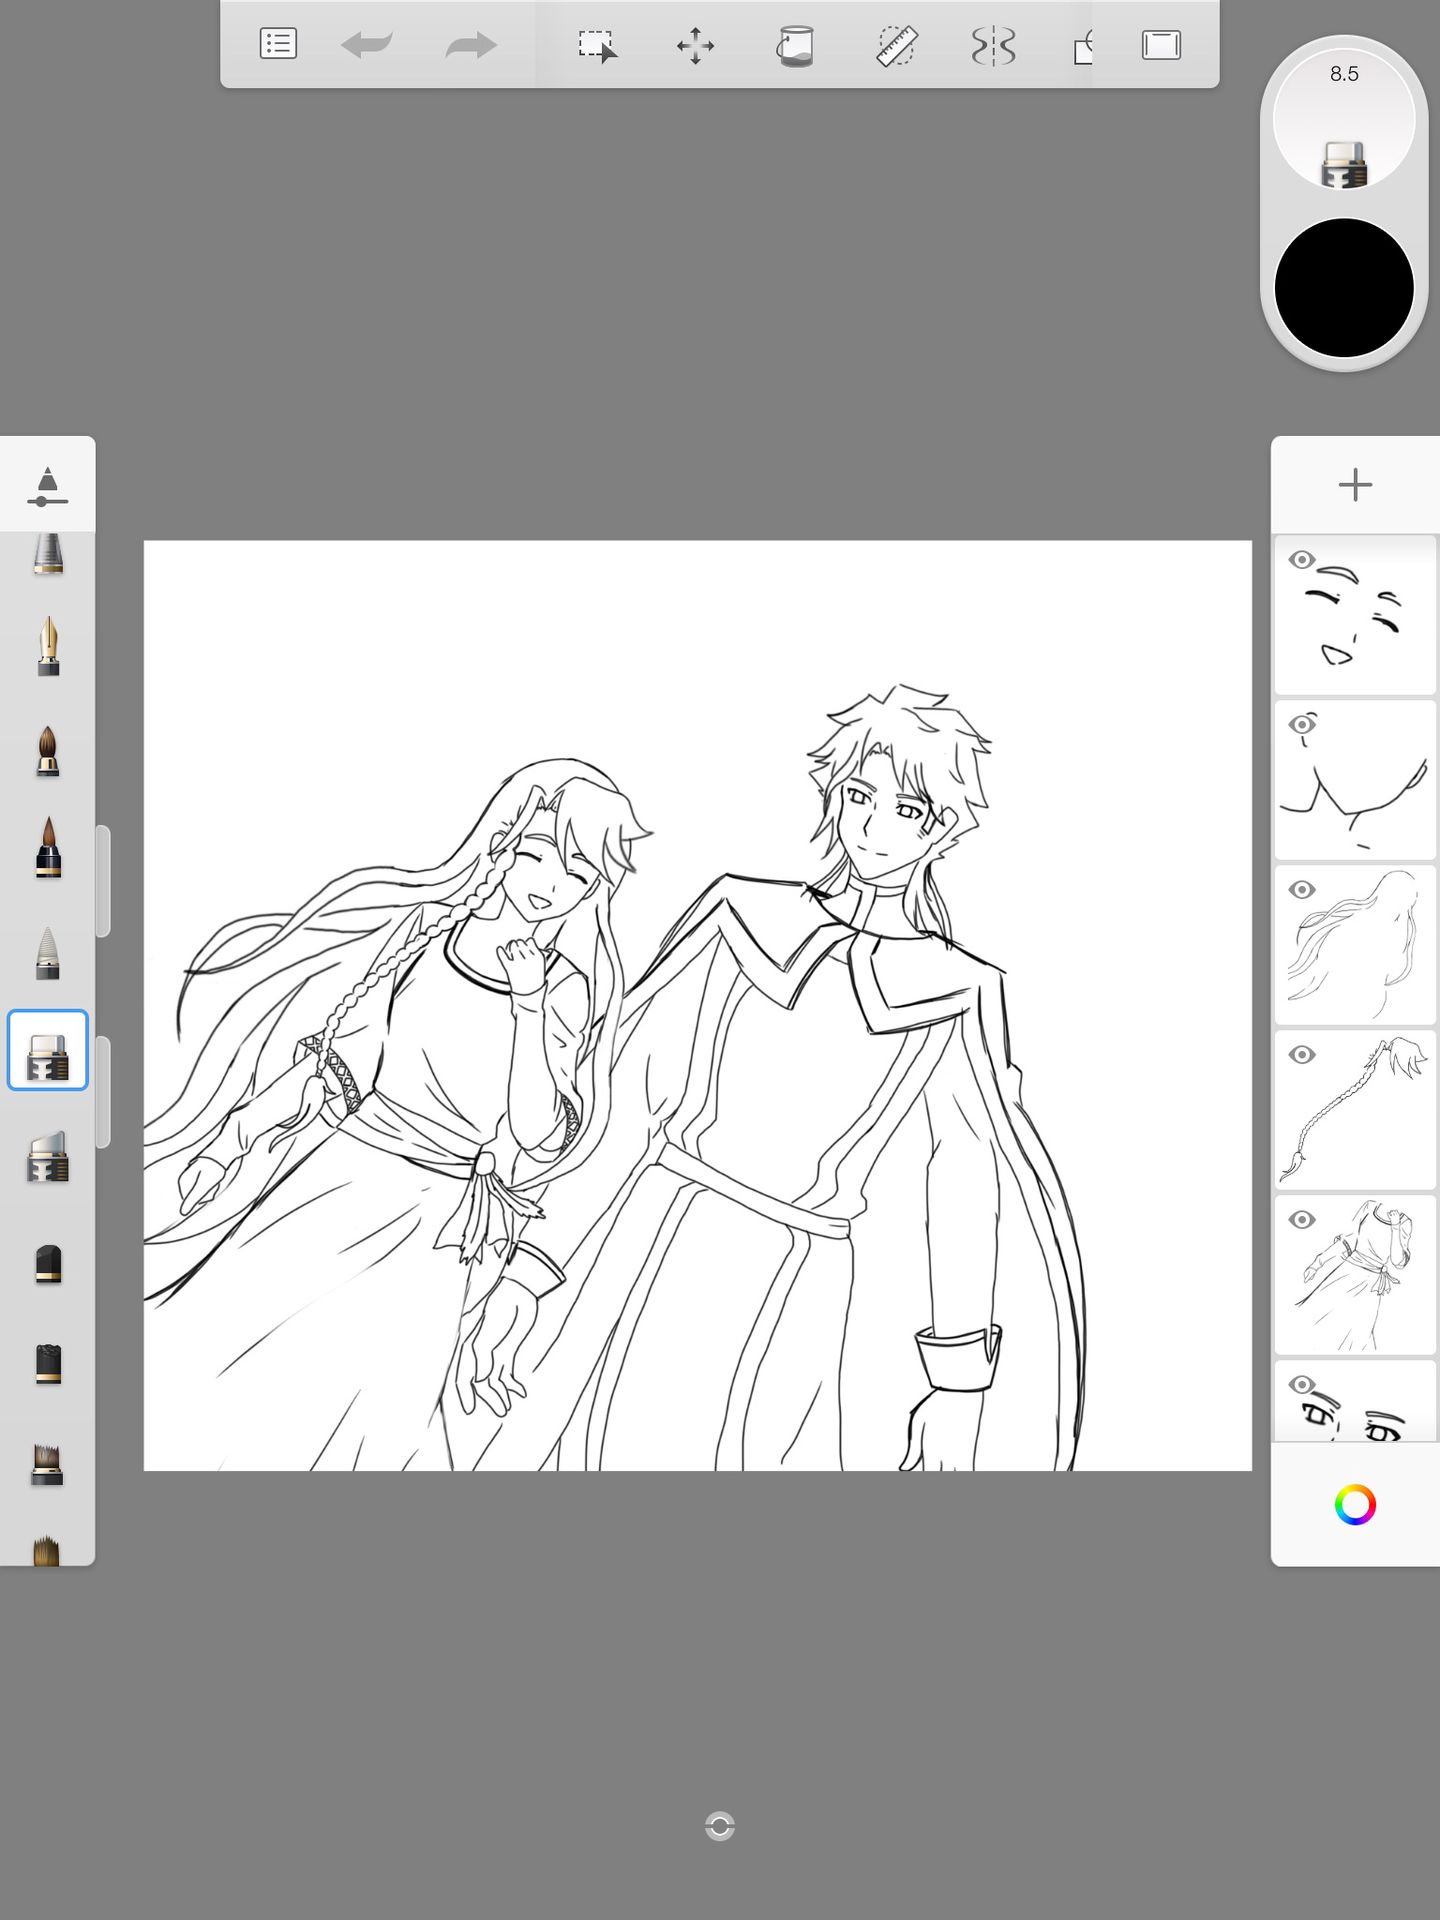Select the open-eyes layer thumbnail
This screenshot has width=1440, height=1920.
[x=1355, y=1402]
